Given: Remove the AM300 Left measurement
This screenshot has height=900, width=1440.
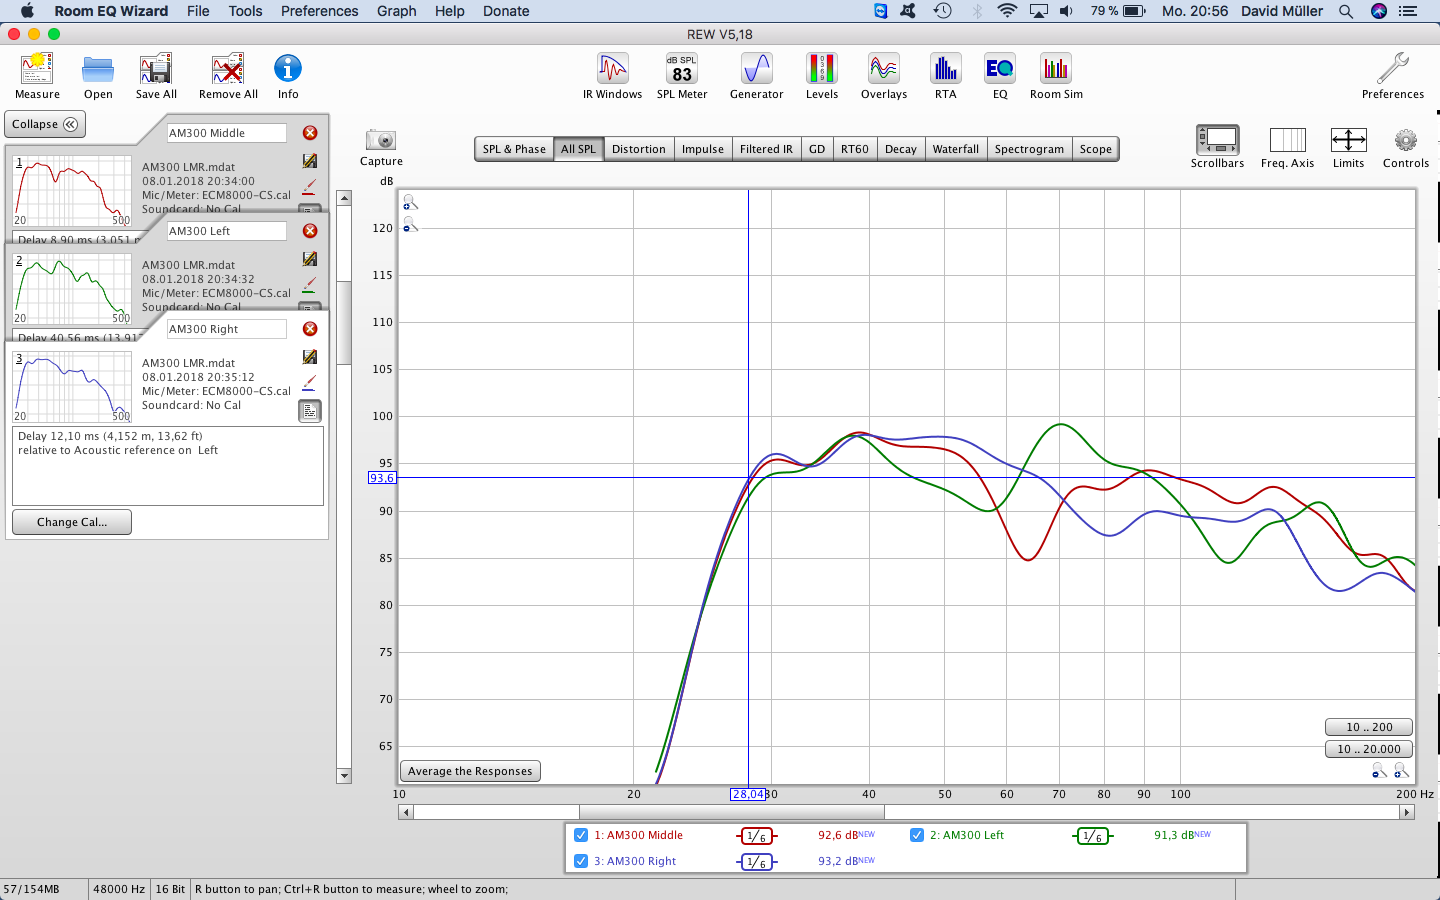Looking at the screenshot, I should pos(310,231).
